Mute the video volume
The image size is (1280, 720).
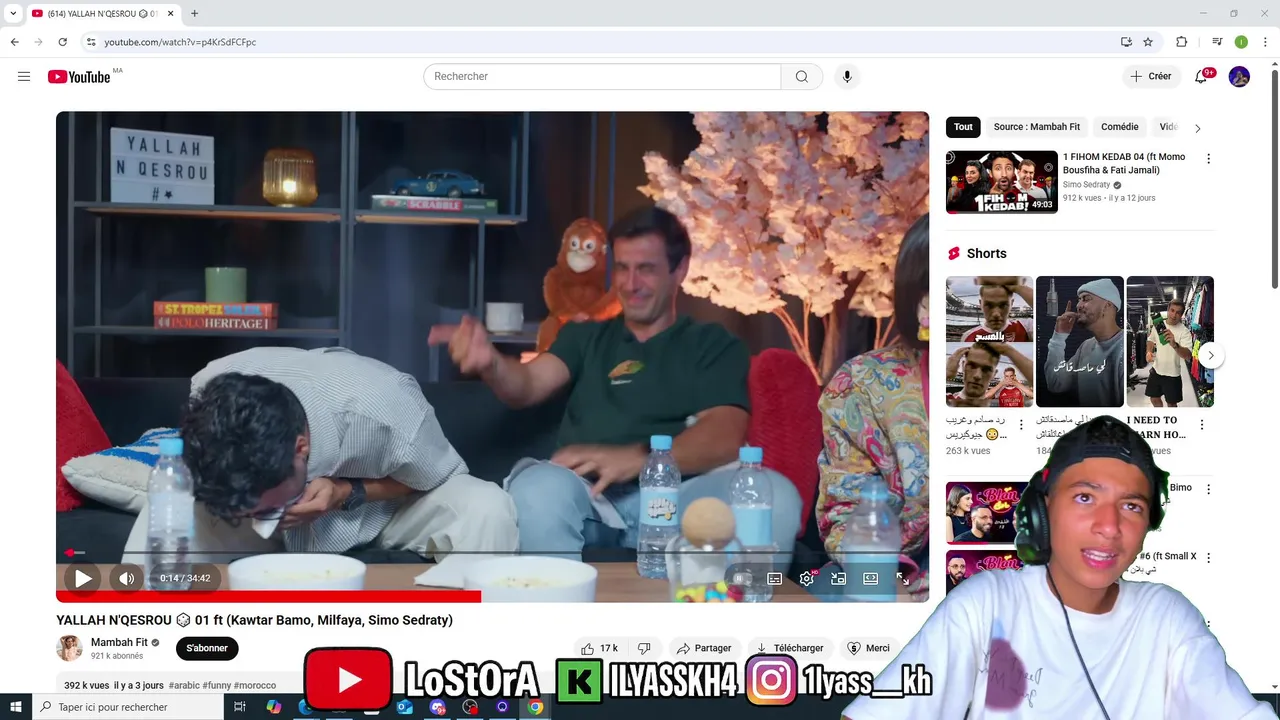click(126, 578)
